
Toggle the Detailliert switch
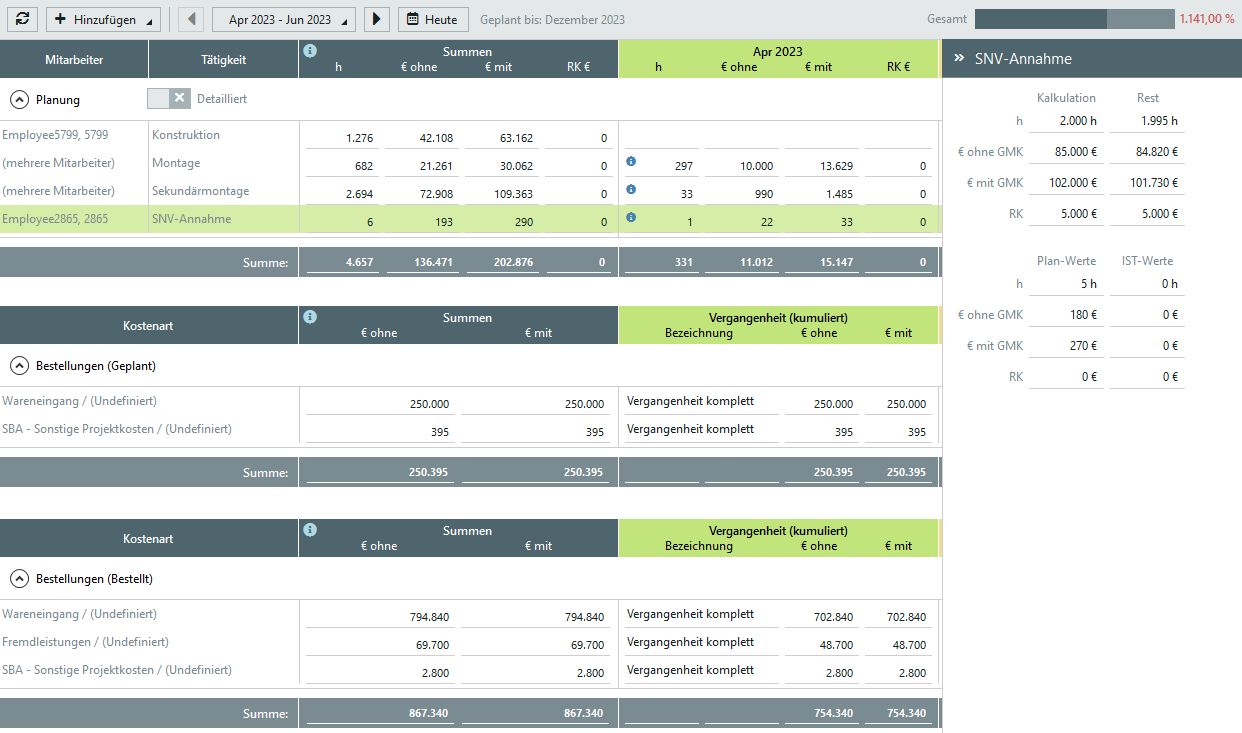click(167, 98)
